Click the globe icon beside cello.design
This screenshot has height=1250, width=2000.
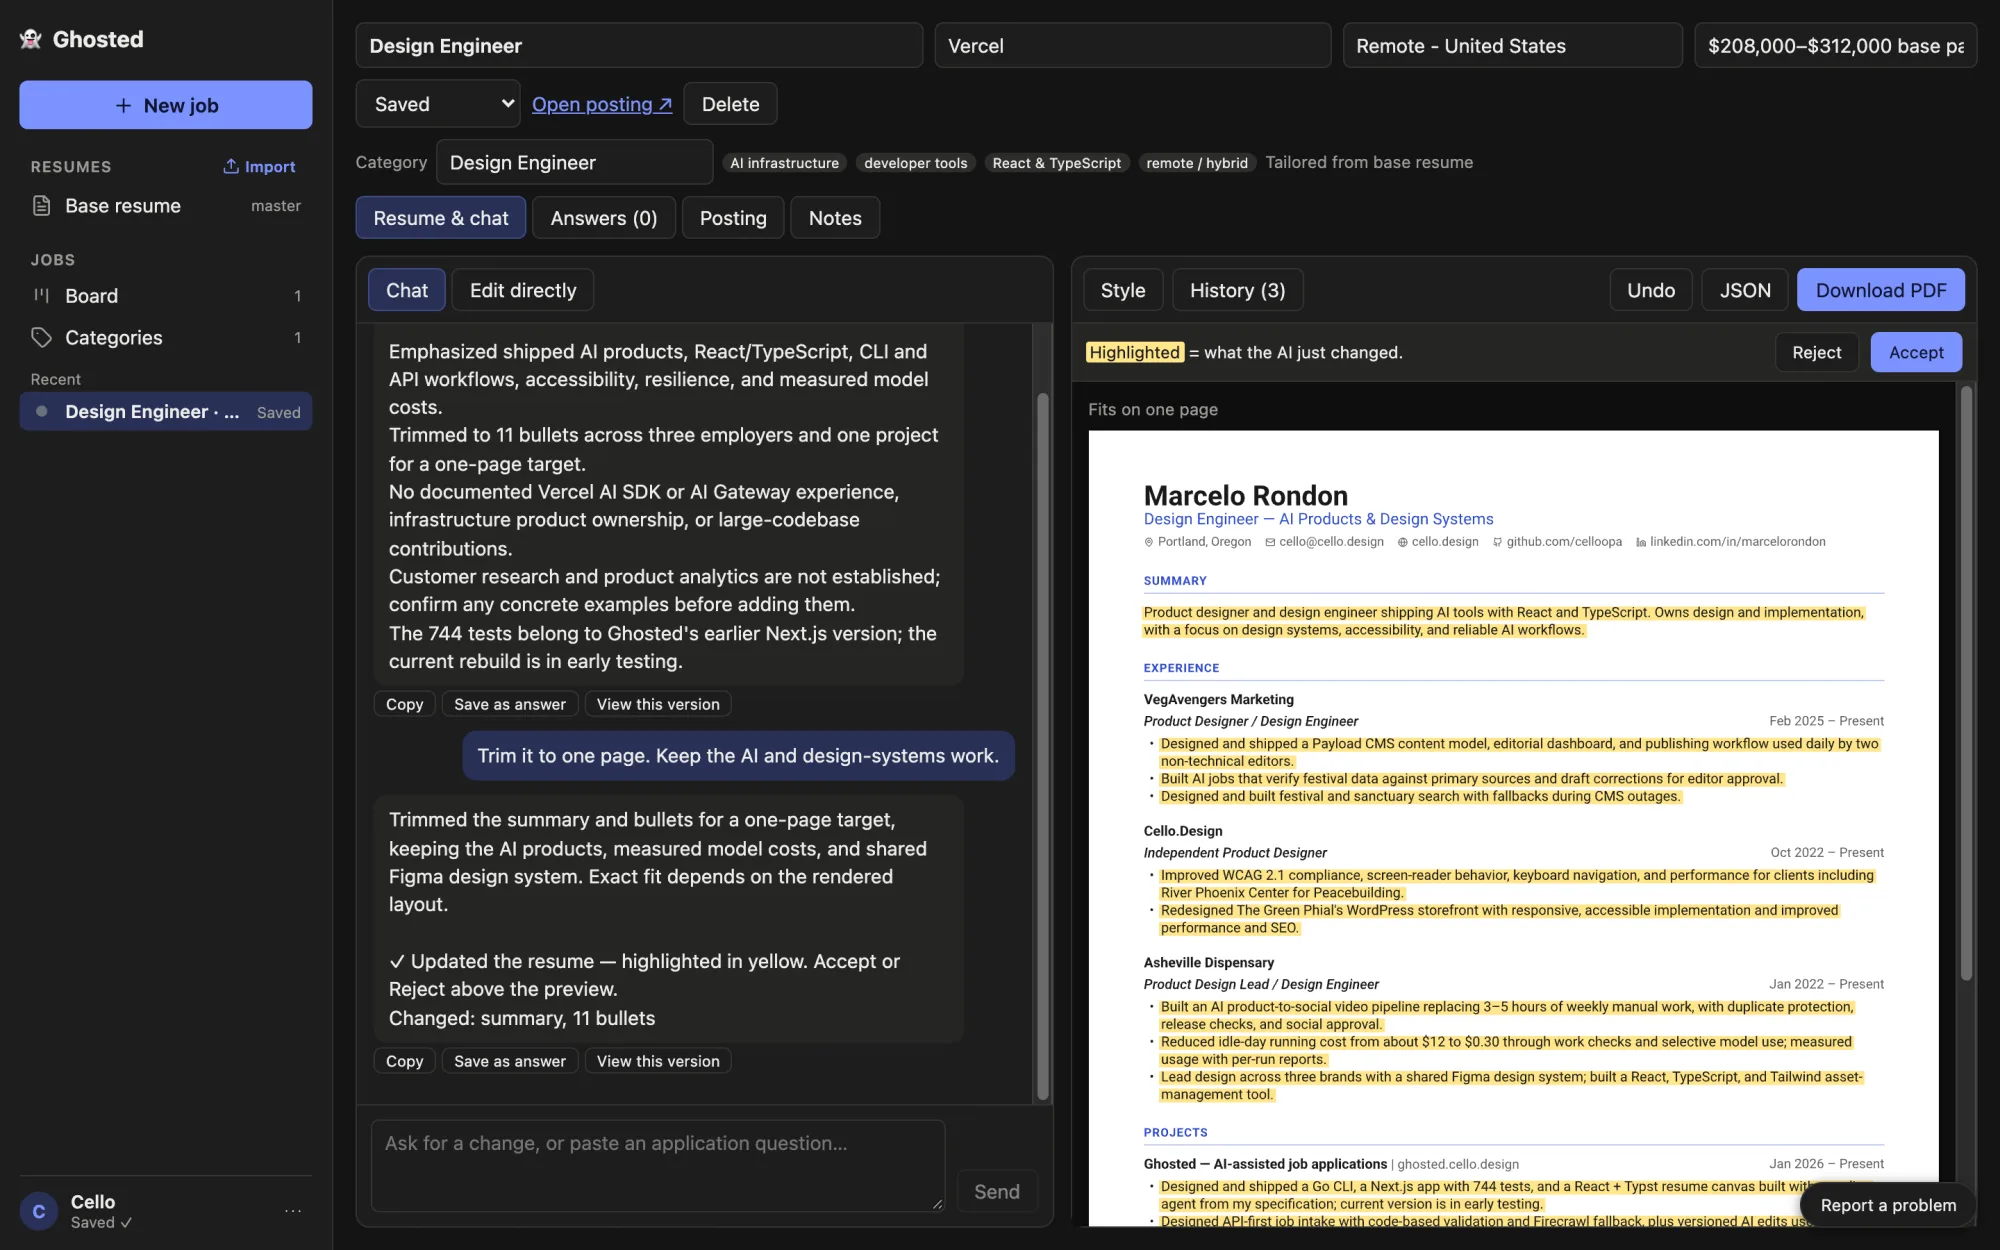(1402, 542)
